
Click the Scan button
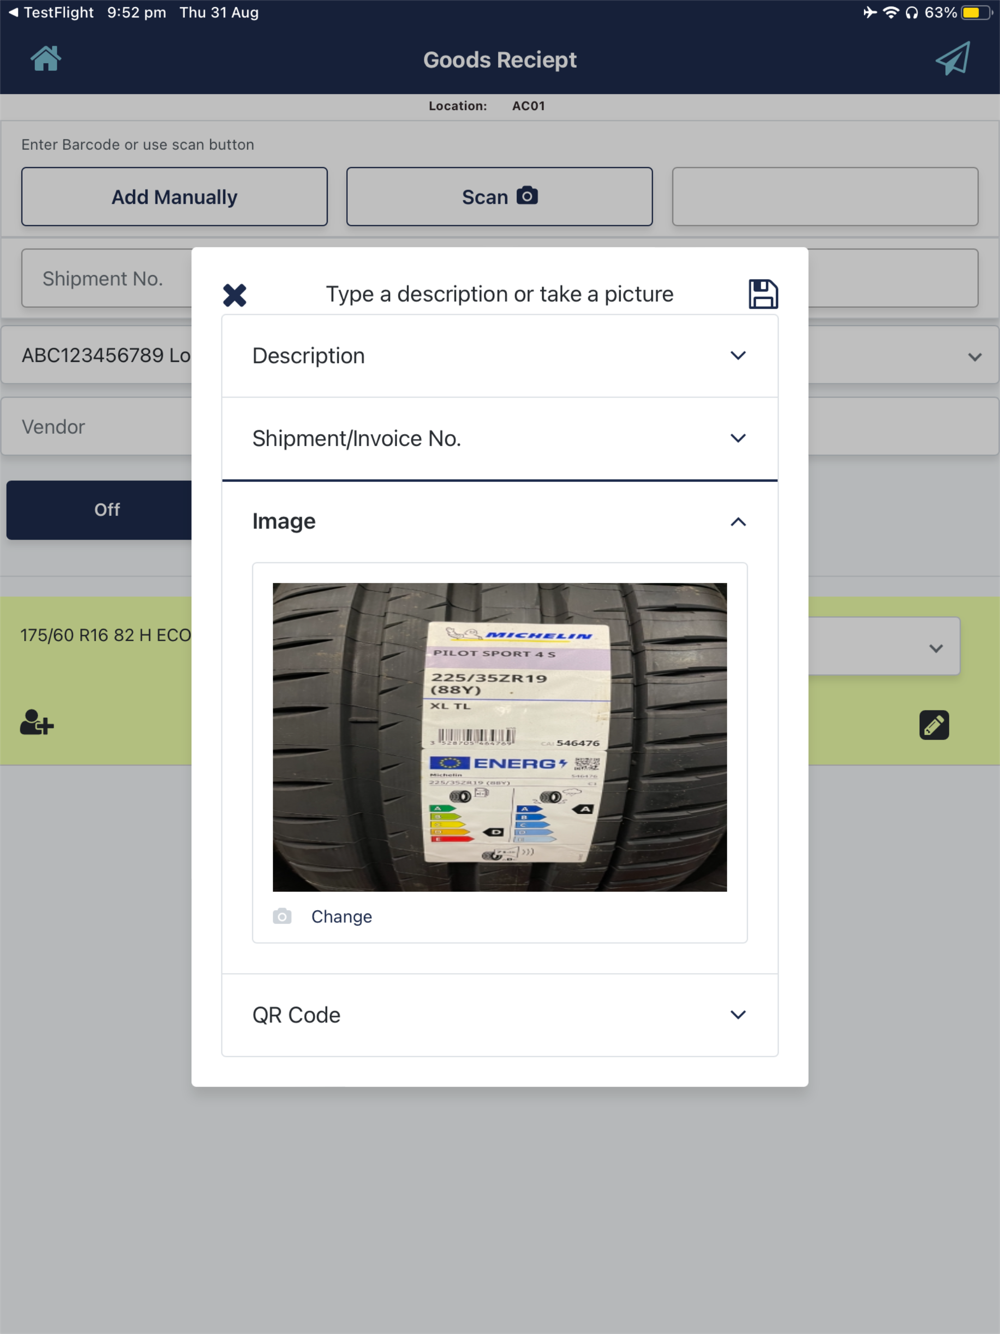[x=499, y=197]
